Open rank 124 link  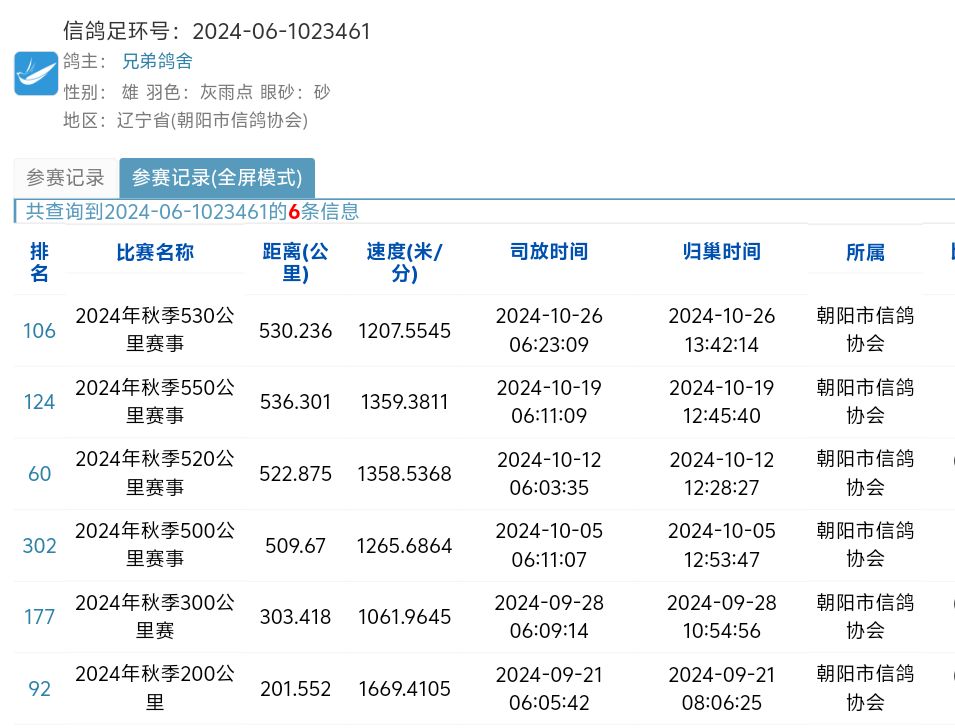[x=39, y=402]
